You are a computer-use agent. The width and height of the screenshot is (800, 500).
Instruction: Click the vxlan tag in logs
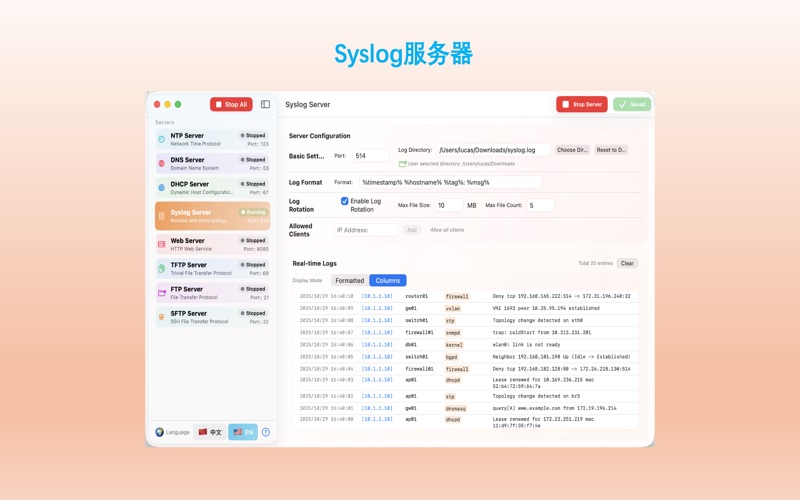pyautogui.click(x=453, y=309)
